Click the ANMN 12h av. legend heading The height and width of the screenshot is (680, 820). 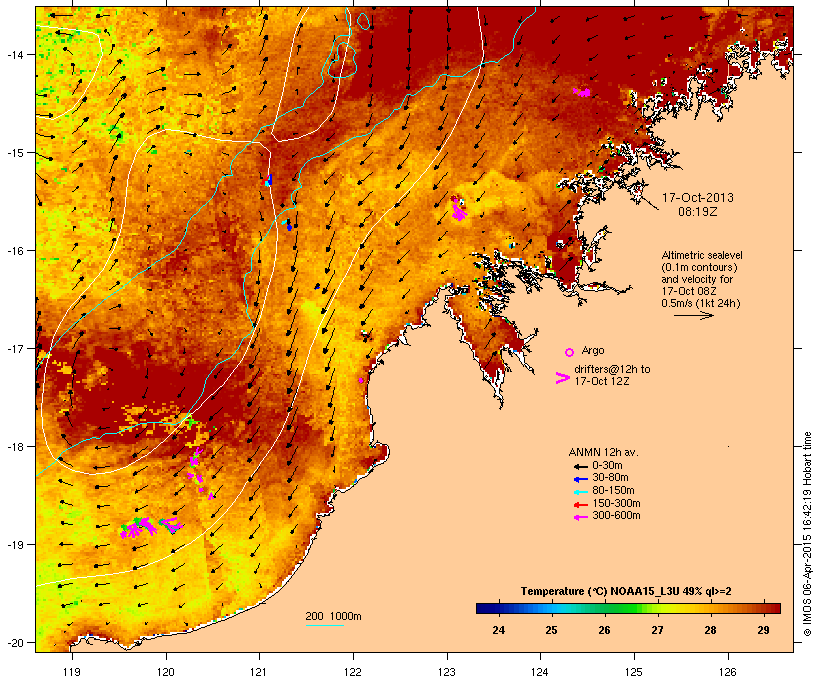pyautogui.click(x=603, y=452)
